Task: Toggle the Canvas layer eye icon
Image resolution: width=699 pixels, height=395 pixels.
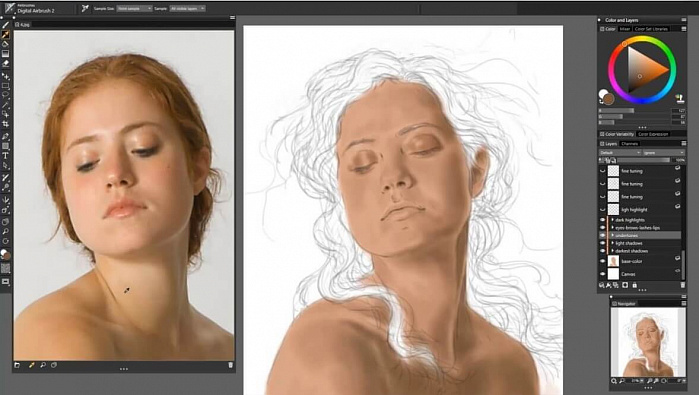Action: pyautogui.click(x=603, y=274)
